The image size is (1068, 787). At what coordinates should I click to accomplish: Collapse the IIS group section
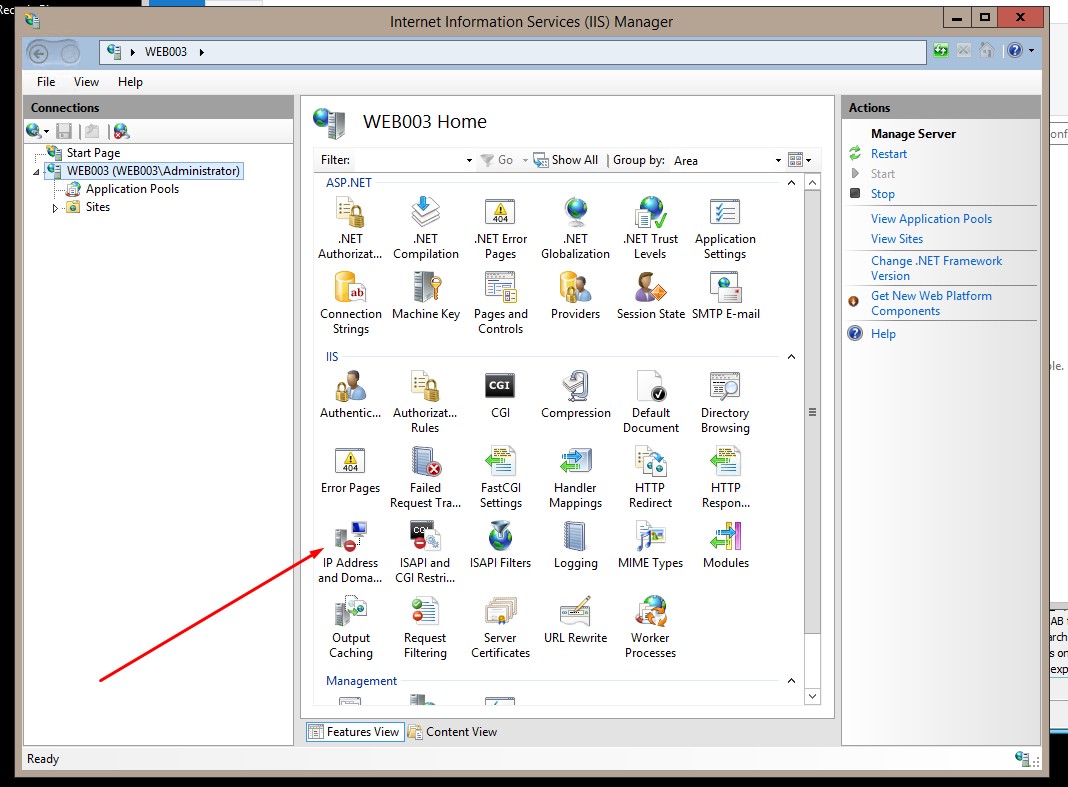click(x=791, y=356)
